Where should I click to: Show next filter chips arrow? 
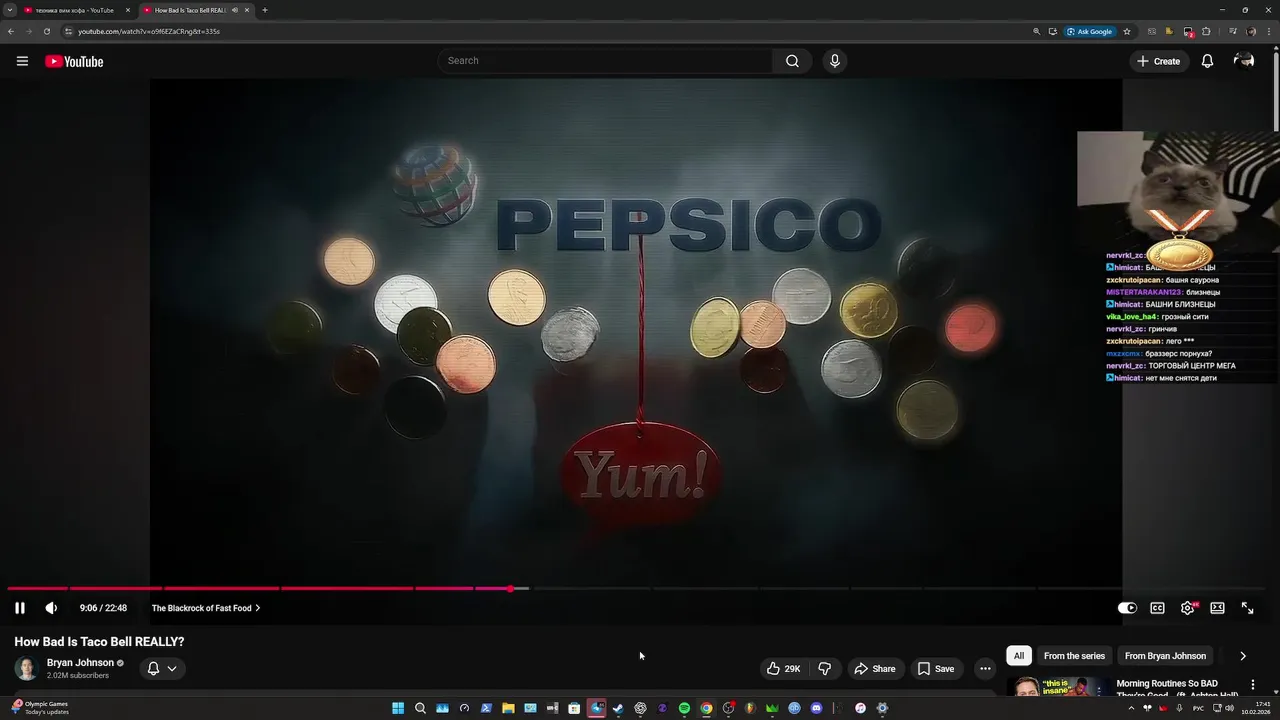point(1243,656)
